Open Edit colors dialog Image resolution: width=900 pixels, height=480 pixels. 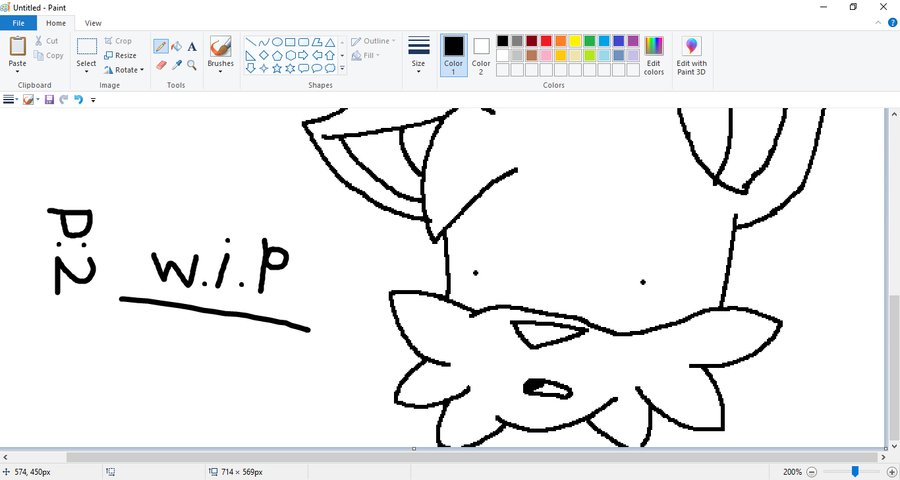pyautogui.click(x=654, y=56)
